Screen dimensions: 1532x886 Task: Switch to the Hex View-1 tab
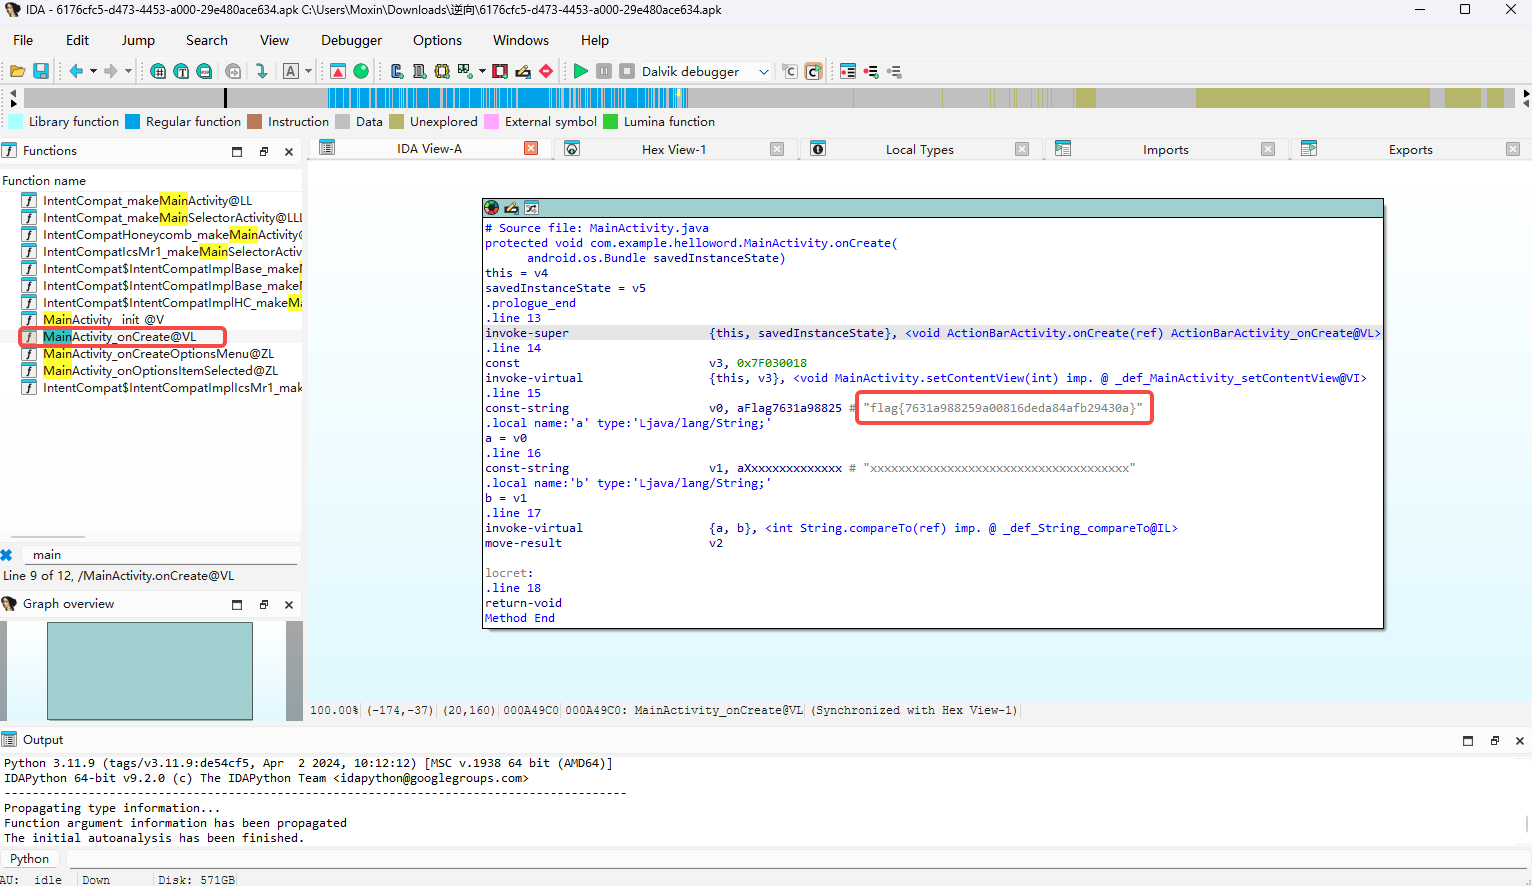[x=673, y=149]
